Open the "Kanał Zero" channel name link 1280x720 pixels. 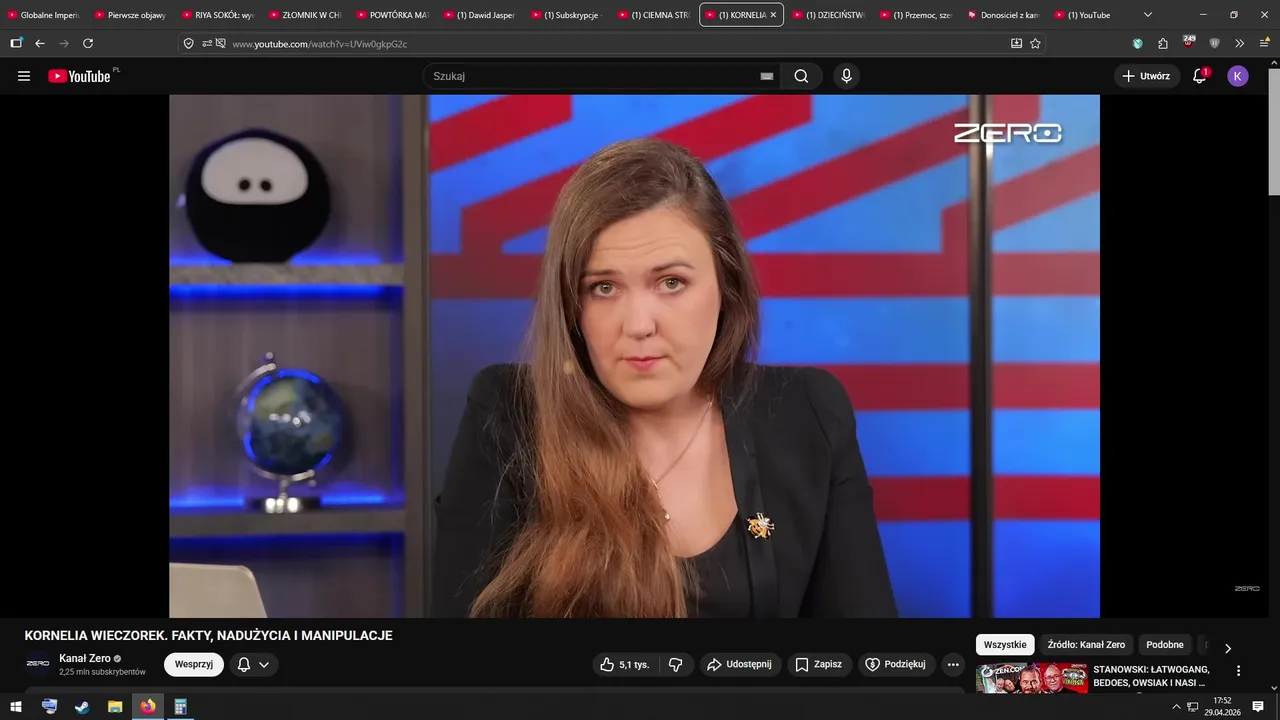click(85, 658)
